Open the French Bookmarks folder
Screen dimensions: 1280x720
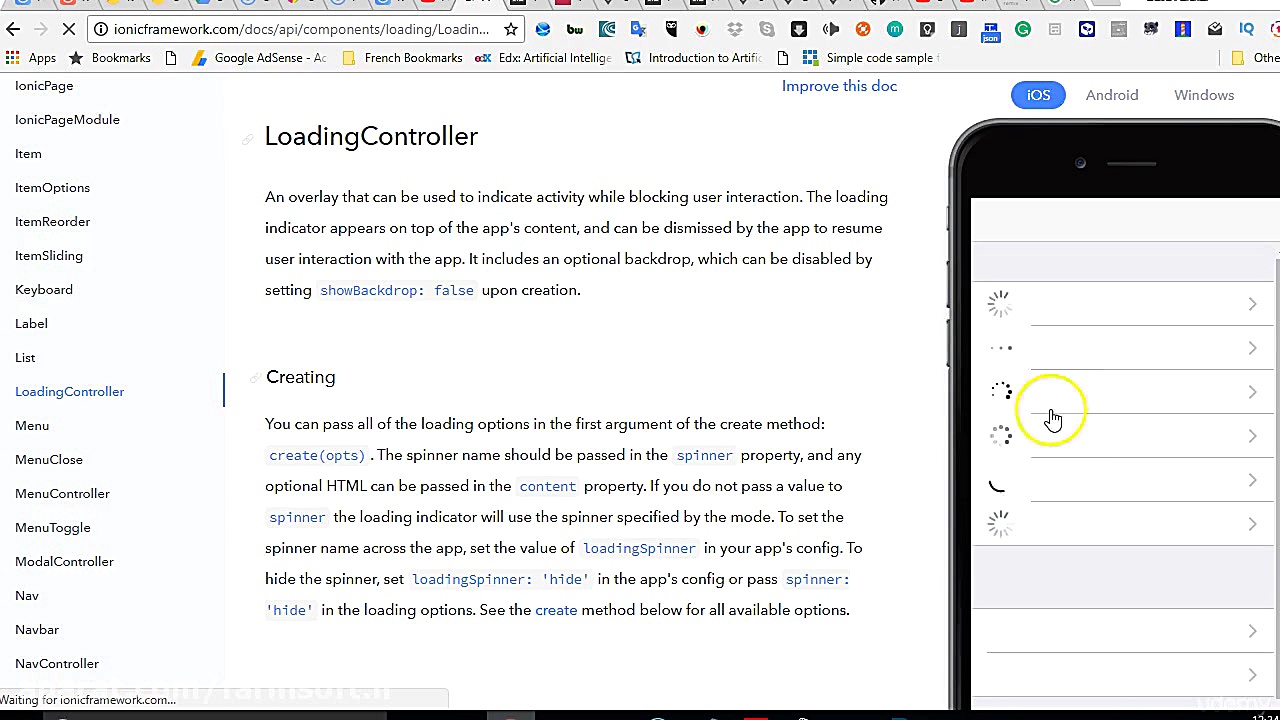tap(402, 58)
